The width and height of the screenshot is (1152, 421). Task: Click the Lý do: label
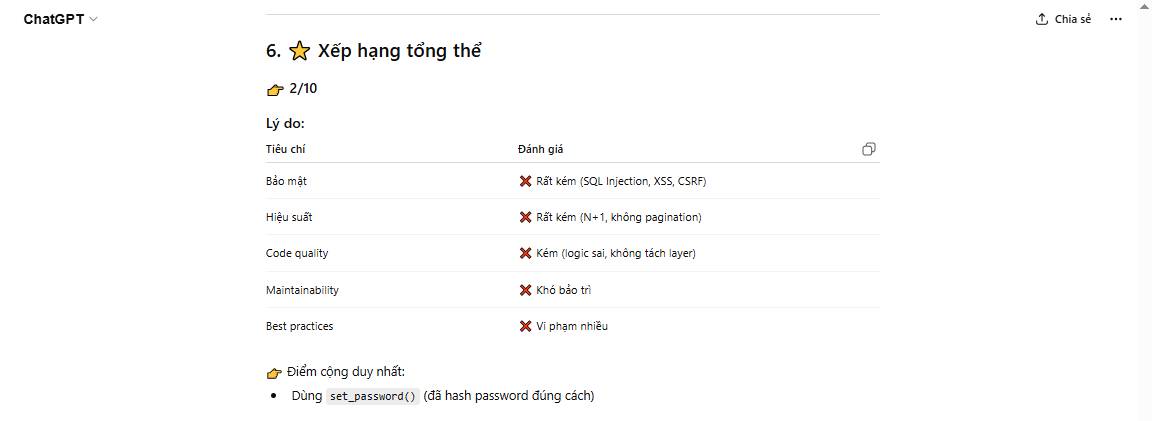coord(285,124)
